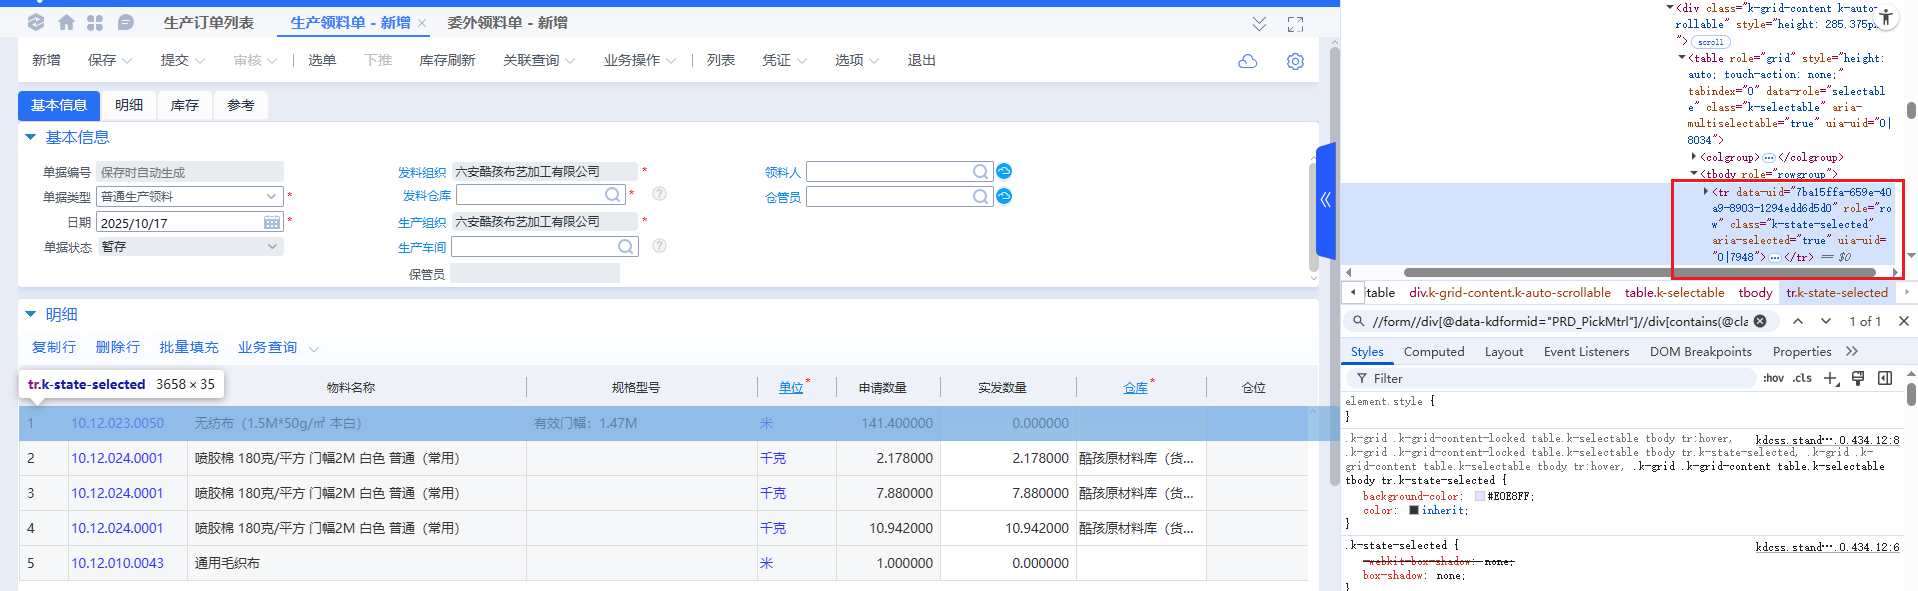Expand the colgroup node in DOM tree
Image resolution: width=1918 pixels, height=591 pixels.
pyautogui.click(x=1694, y=157)
